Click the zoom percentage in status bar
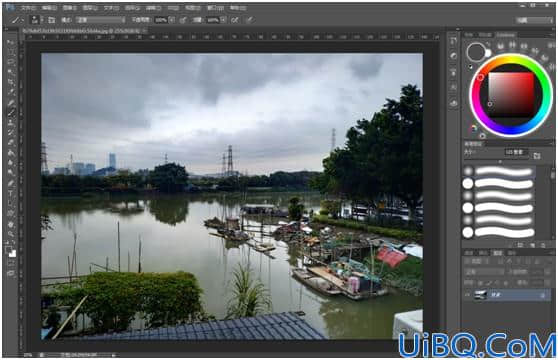The width and height of the screenshot is (558, 360). [x=28, y=355]
